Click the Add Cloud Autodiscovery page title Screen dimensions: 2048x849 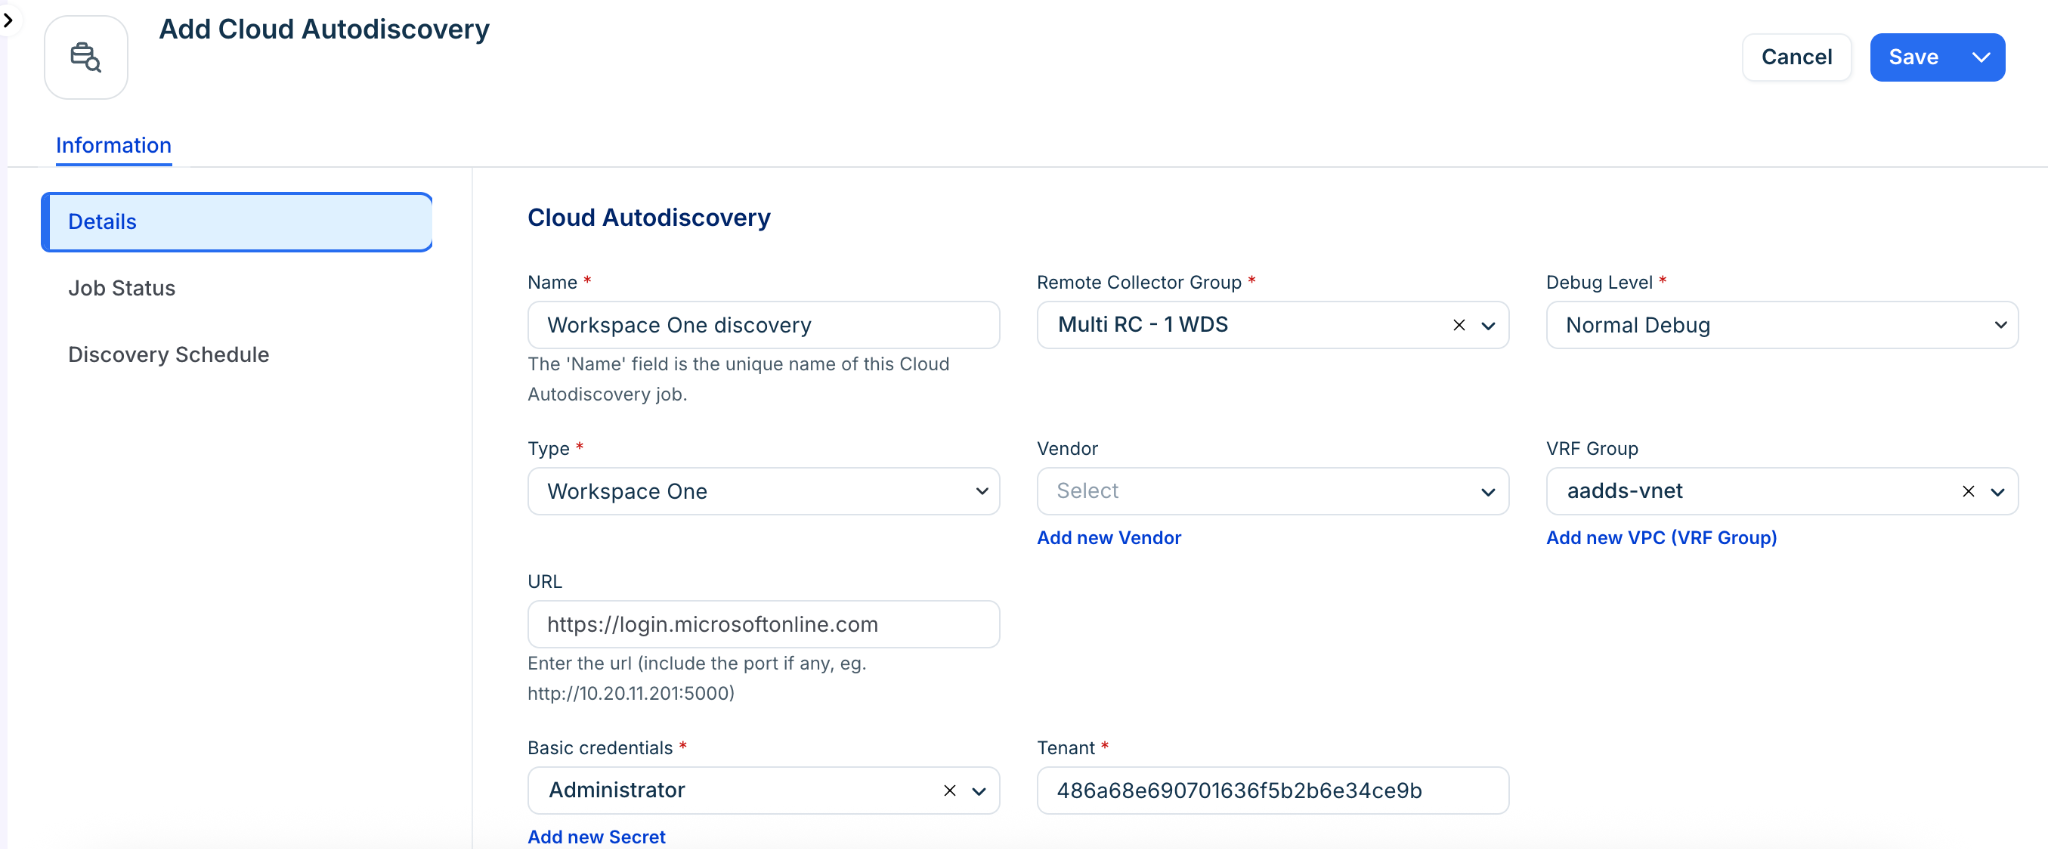pyautogui.click(x=324, y=30)
